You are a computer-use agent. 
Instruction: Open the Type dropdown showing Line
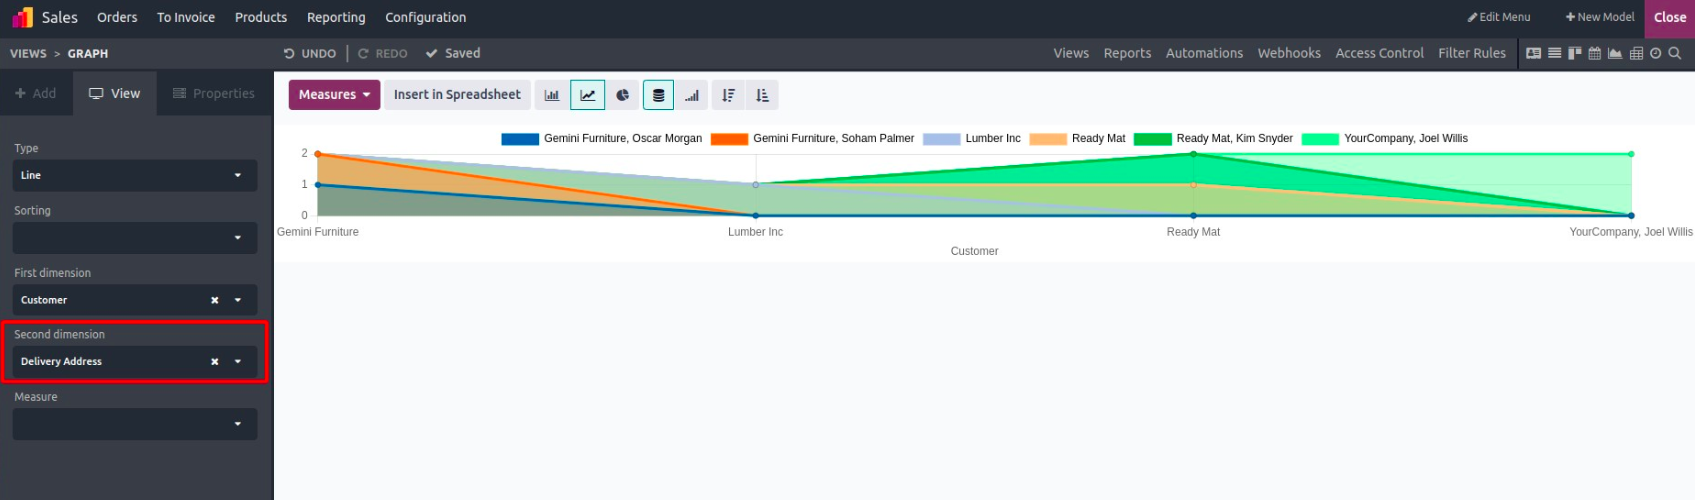[x=134, y=175]
